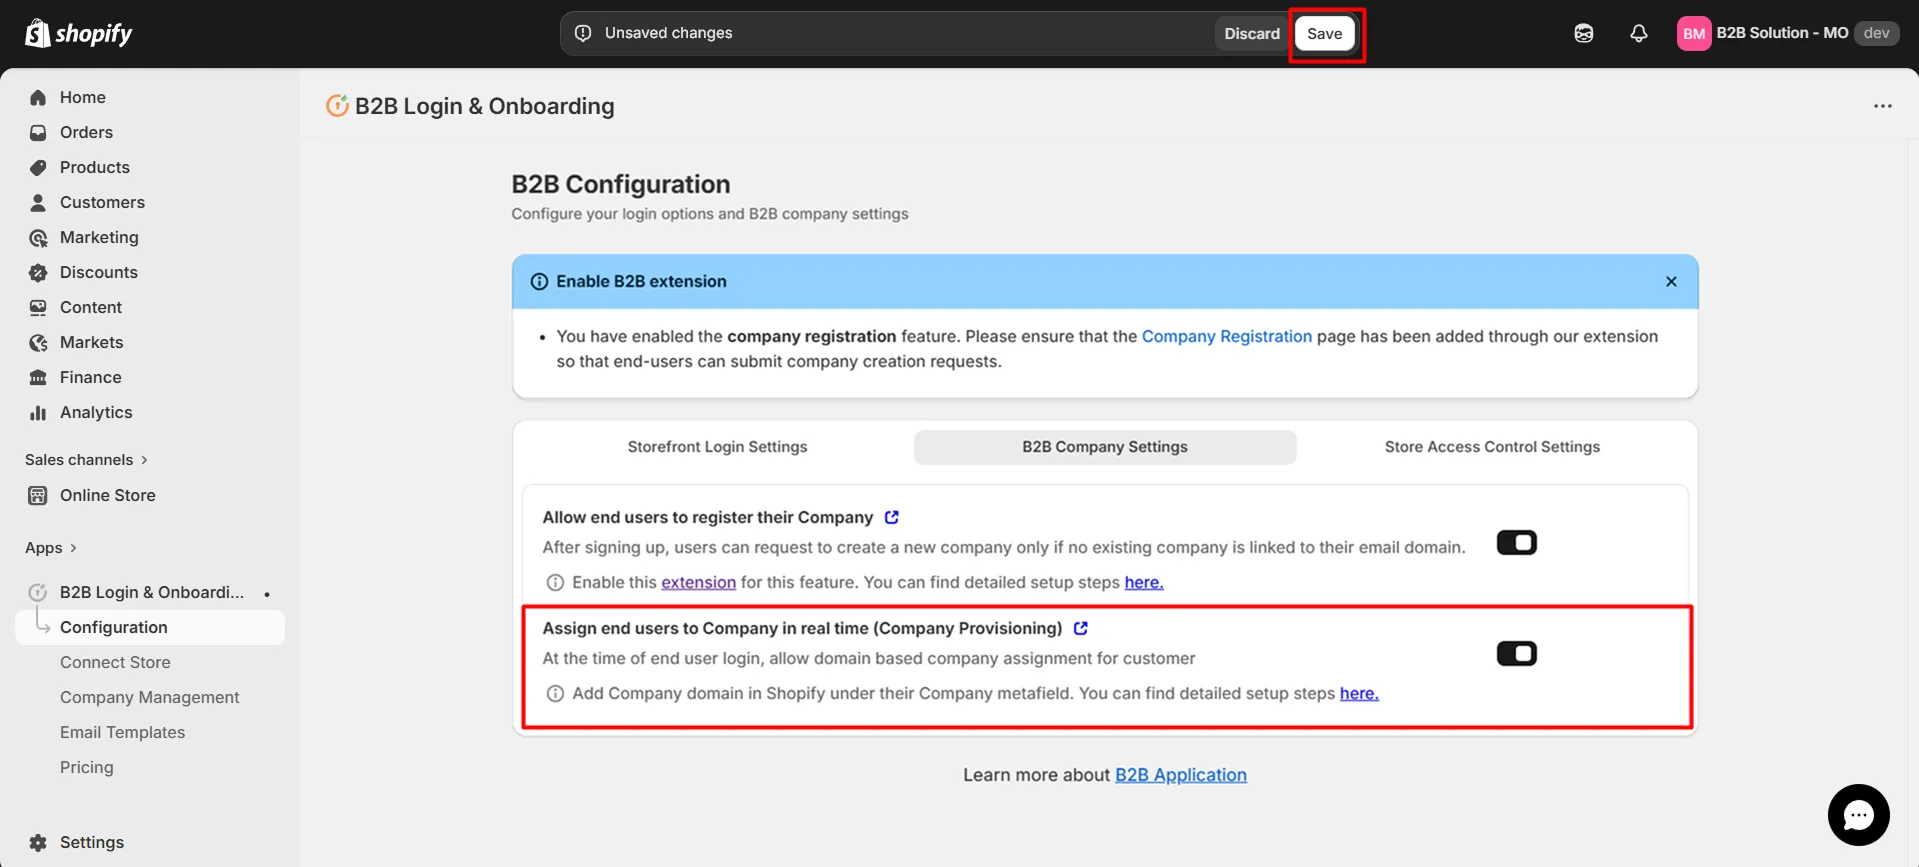Viewport: 1919px width, 867px height.
Task: Click the B2B Solution - MO store name
Action: click(1782, 33)
